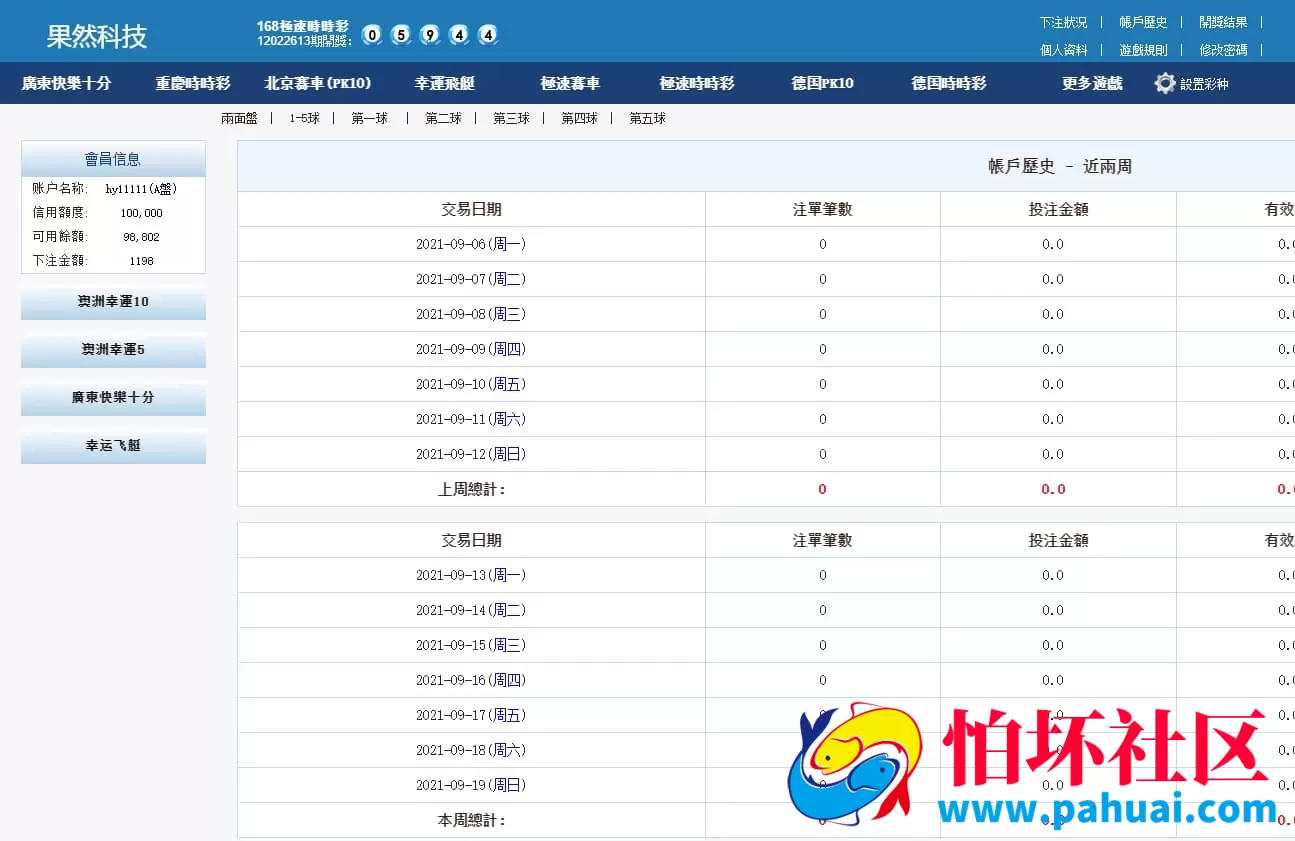Click the 果然科技 site logo
Viewport: 1295px width, 841px height.
(97, 35)
